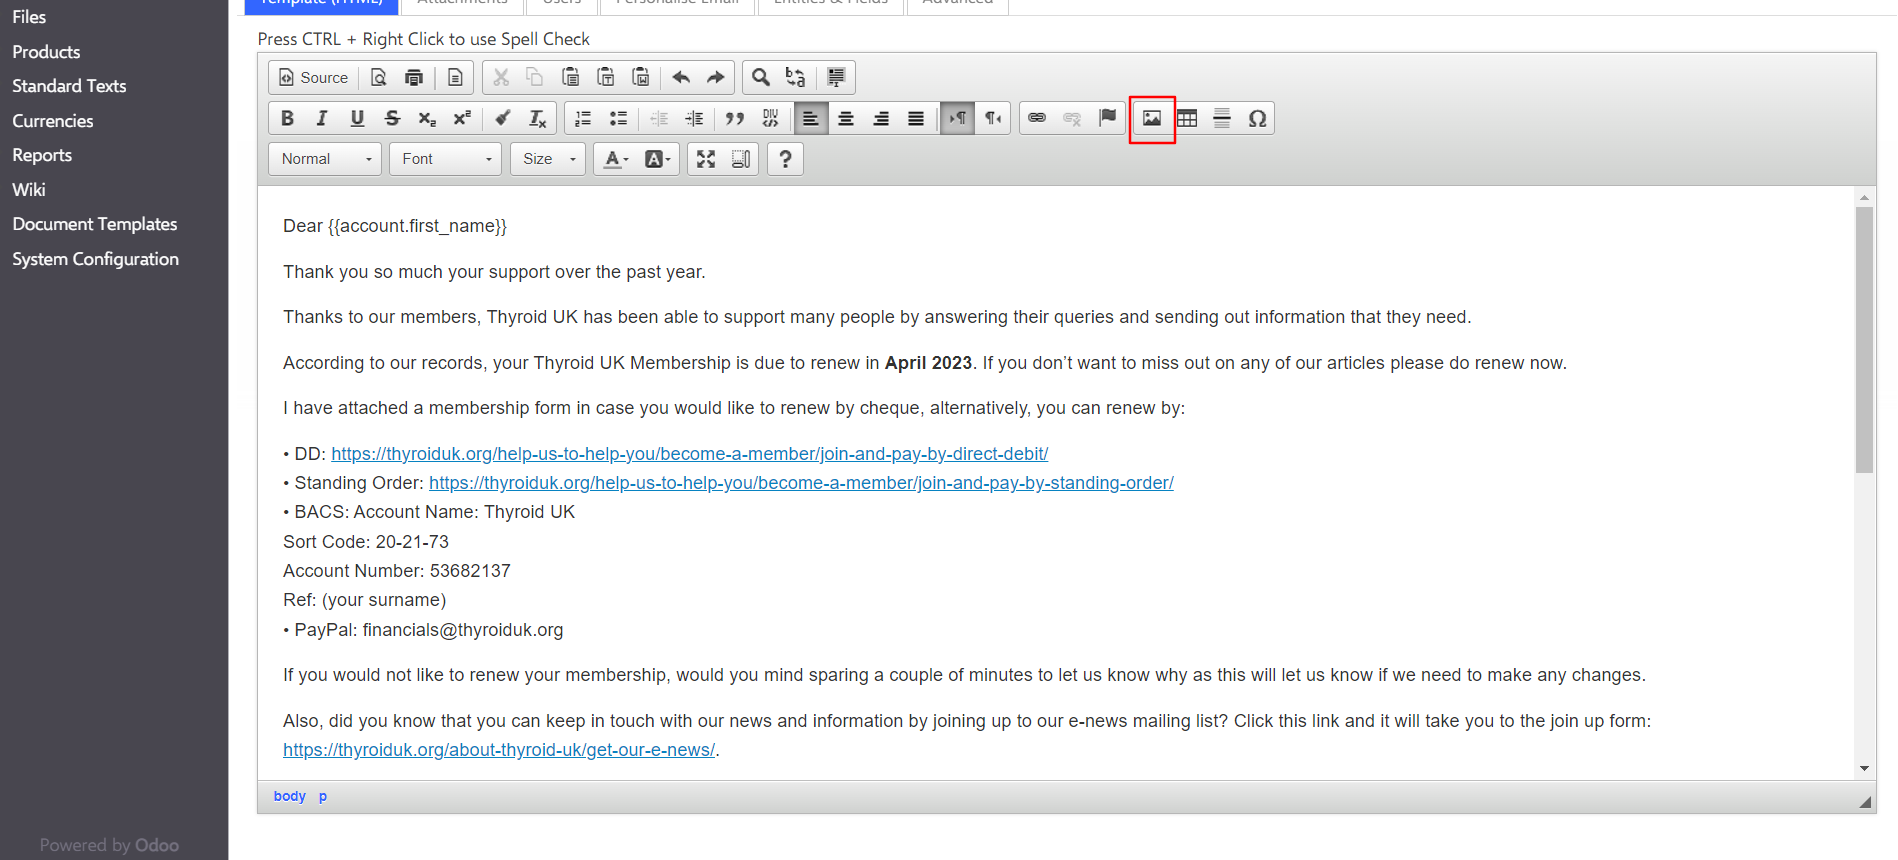Open the font Size dropdown

click(548, 159)
